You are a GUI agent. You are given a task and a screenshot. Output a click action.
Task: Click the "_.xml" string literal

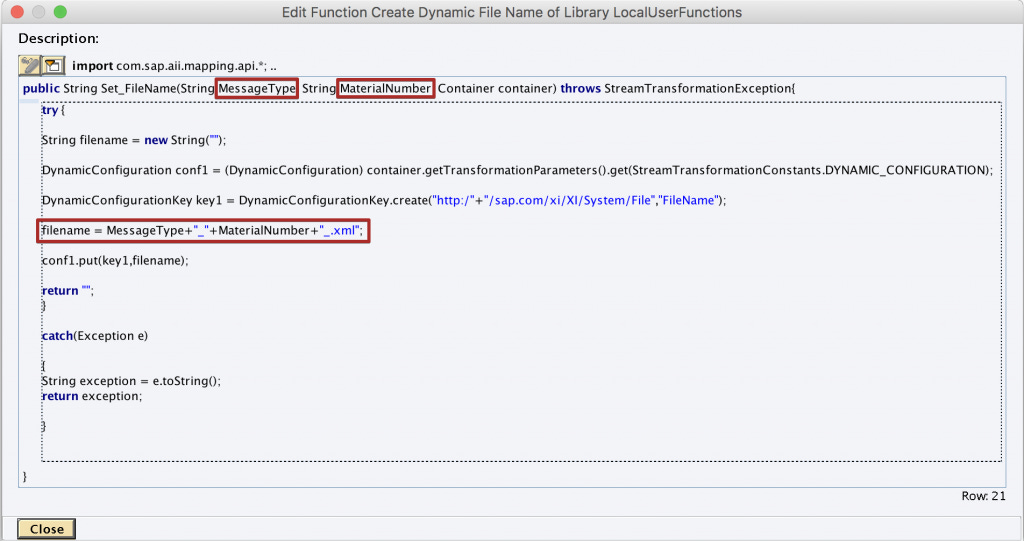click(339, 230)
